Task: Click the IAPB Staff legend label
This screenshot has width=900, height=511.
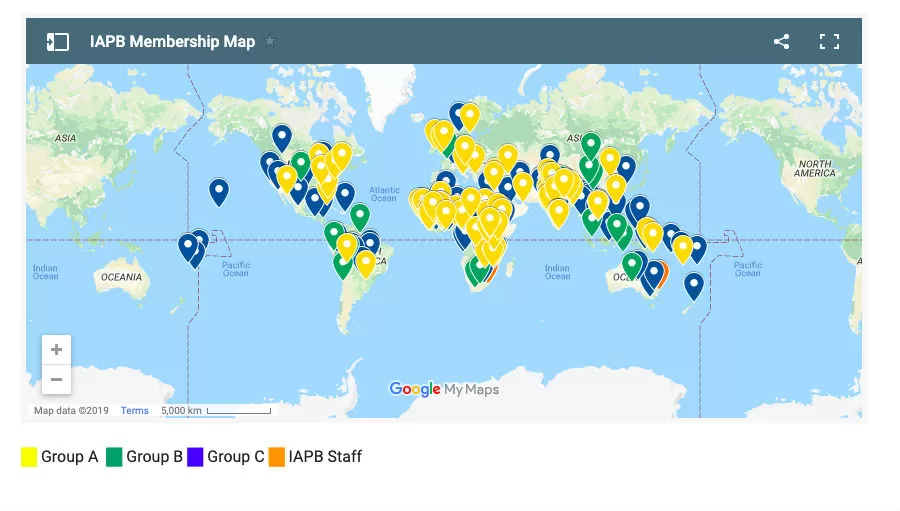Action: [x=325, y=457]
